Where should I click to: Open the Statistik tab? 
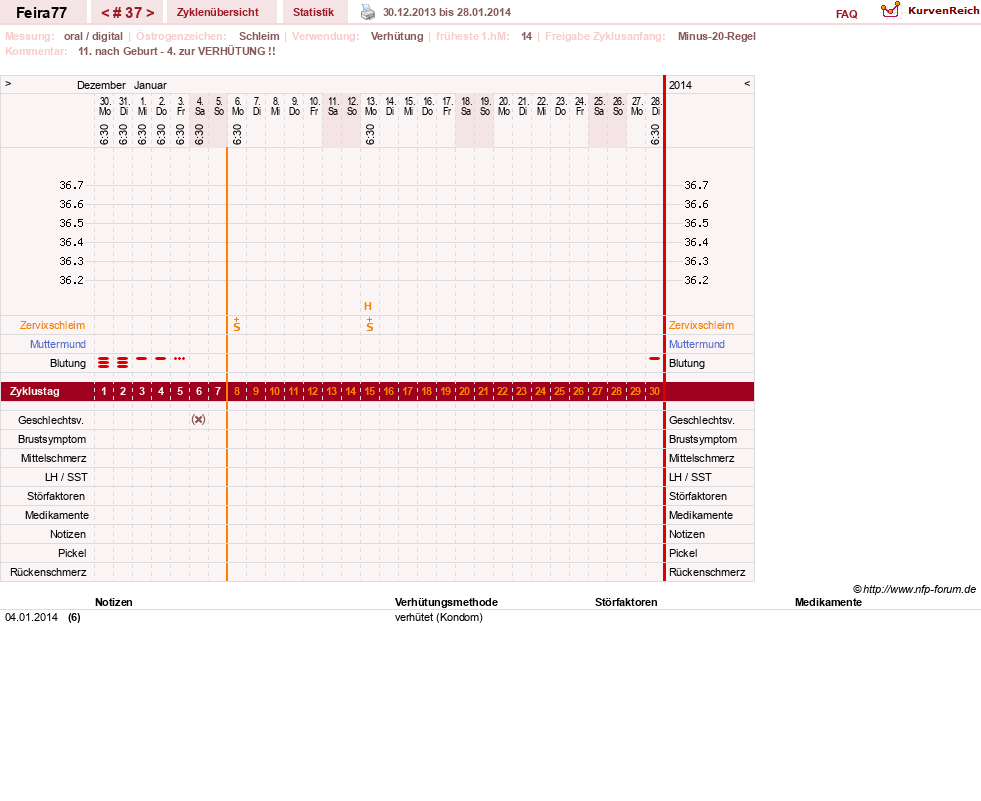pos(313,12)
